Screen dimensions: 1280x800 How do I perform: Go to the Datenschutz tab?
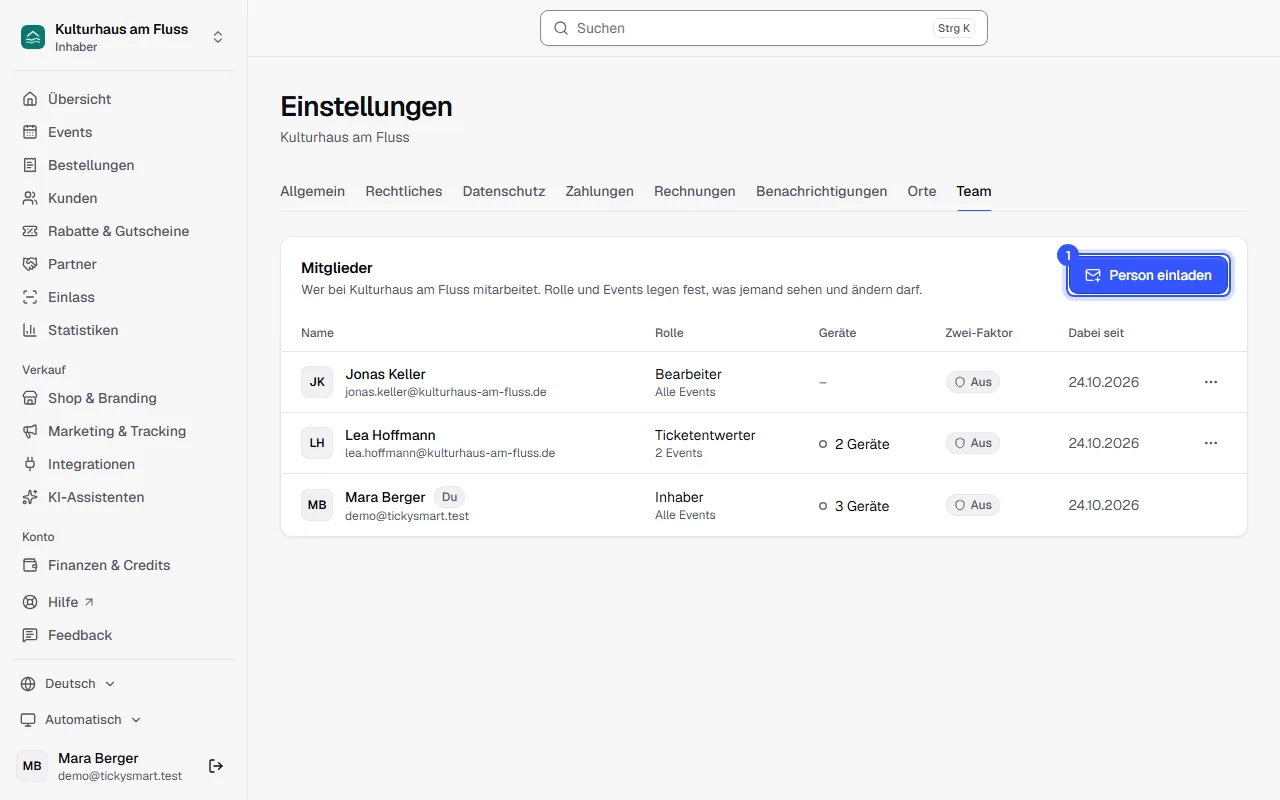pos(504,191)
